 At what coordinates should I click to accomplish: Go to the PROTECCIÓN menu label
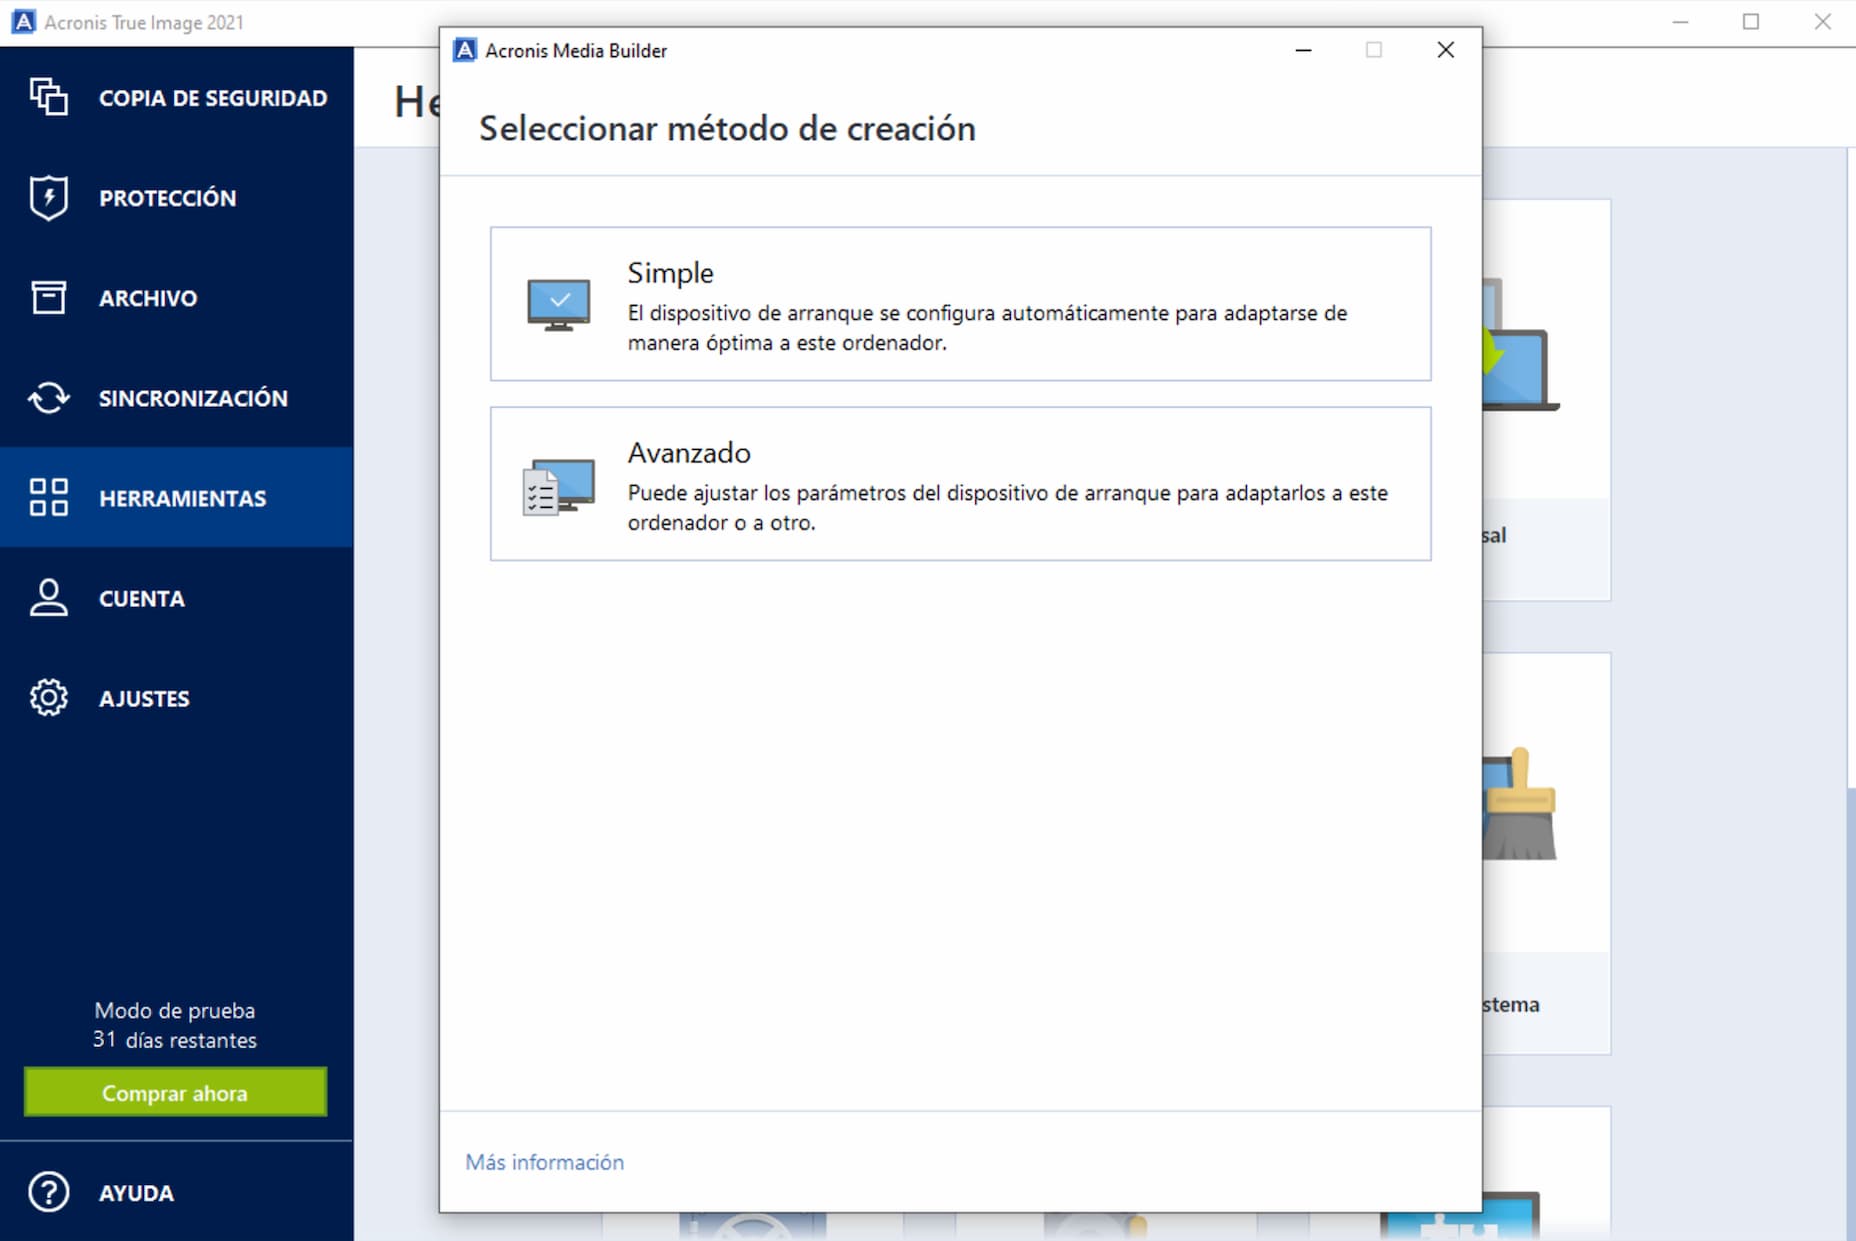[167, 198]
